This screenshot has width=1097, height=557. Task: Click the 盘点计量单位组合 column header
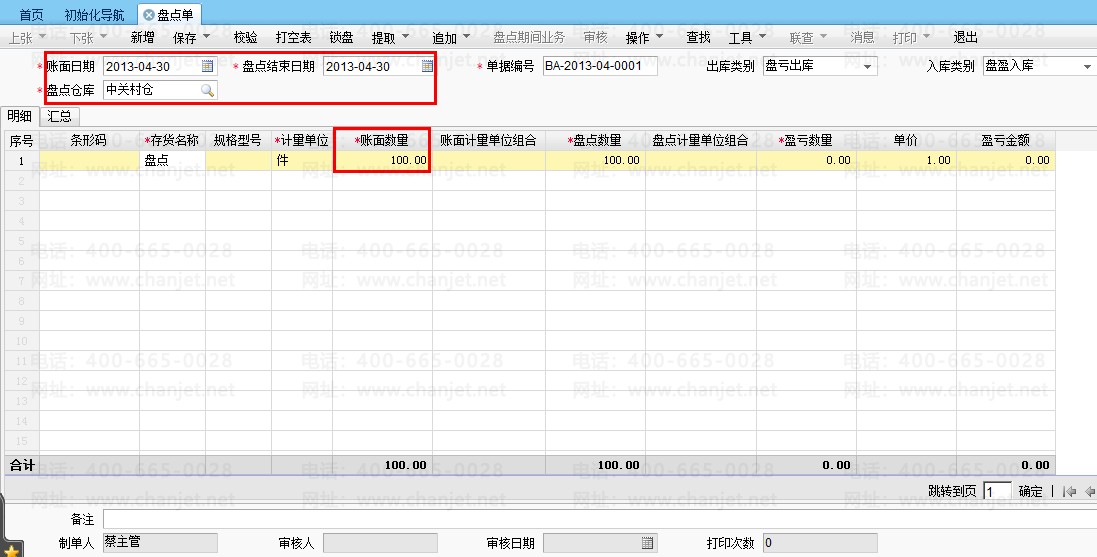tap(700, 141)
